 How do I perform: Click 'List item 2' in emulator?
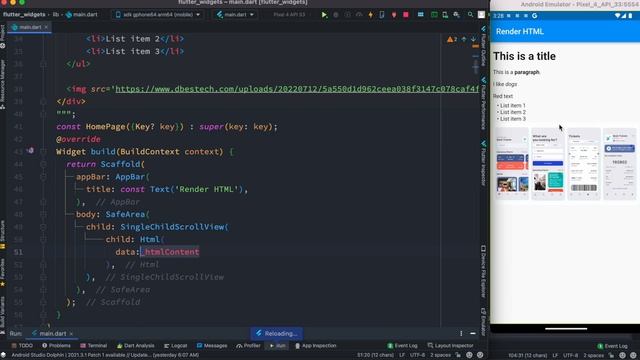coord(513,112)
